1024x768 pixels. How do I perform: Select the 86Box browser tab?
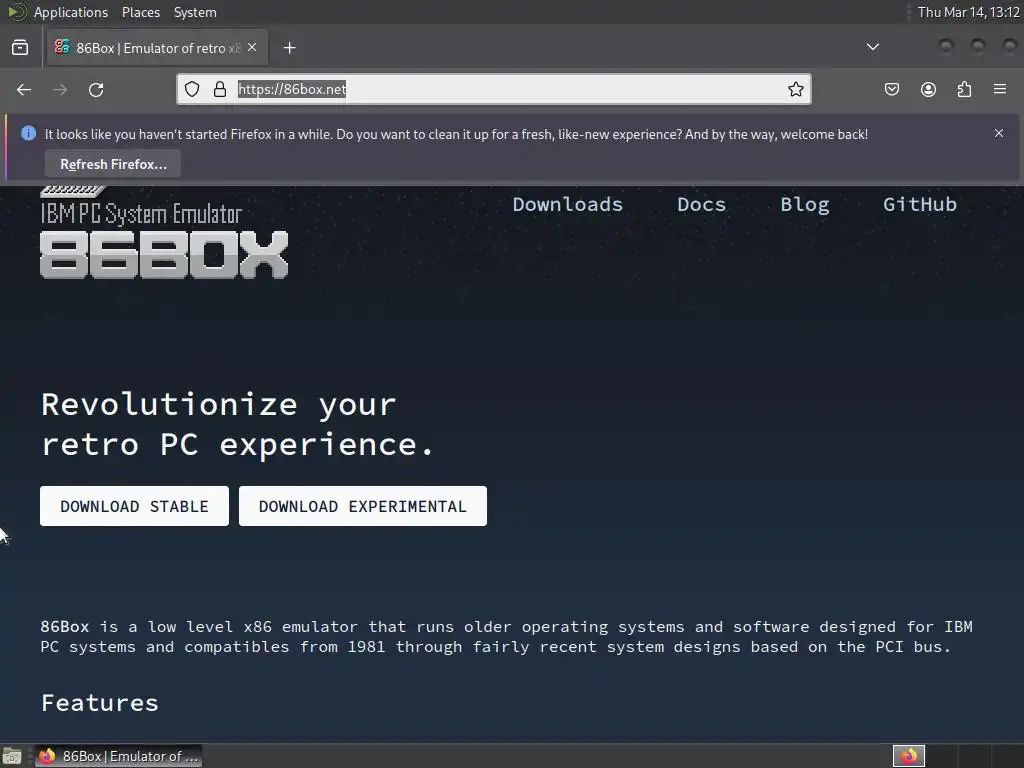click(x=157, y=48)
